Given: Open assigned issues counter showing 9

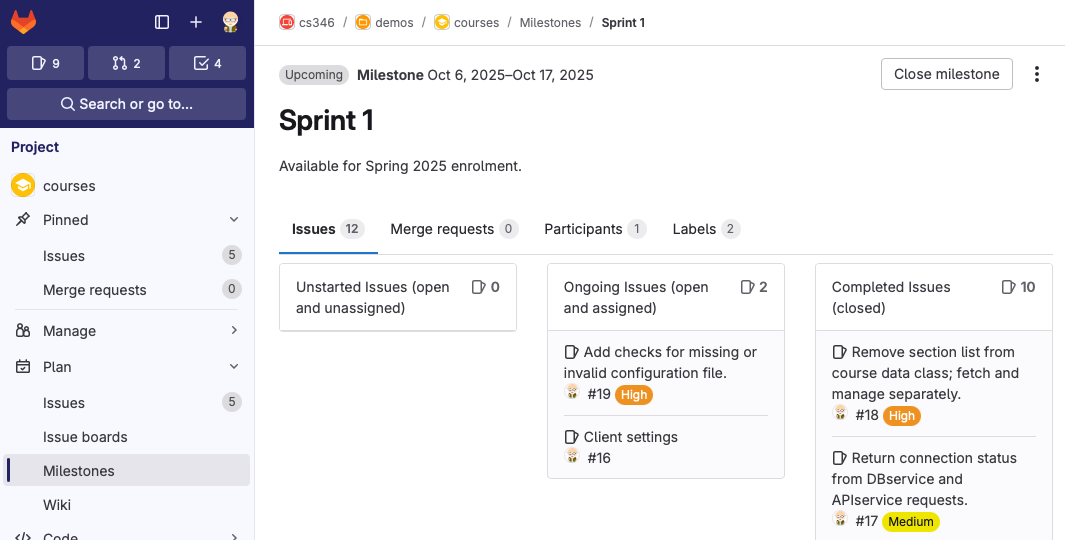Looking at the screenshot, I should 45,63.
